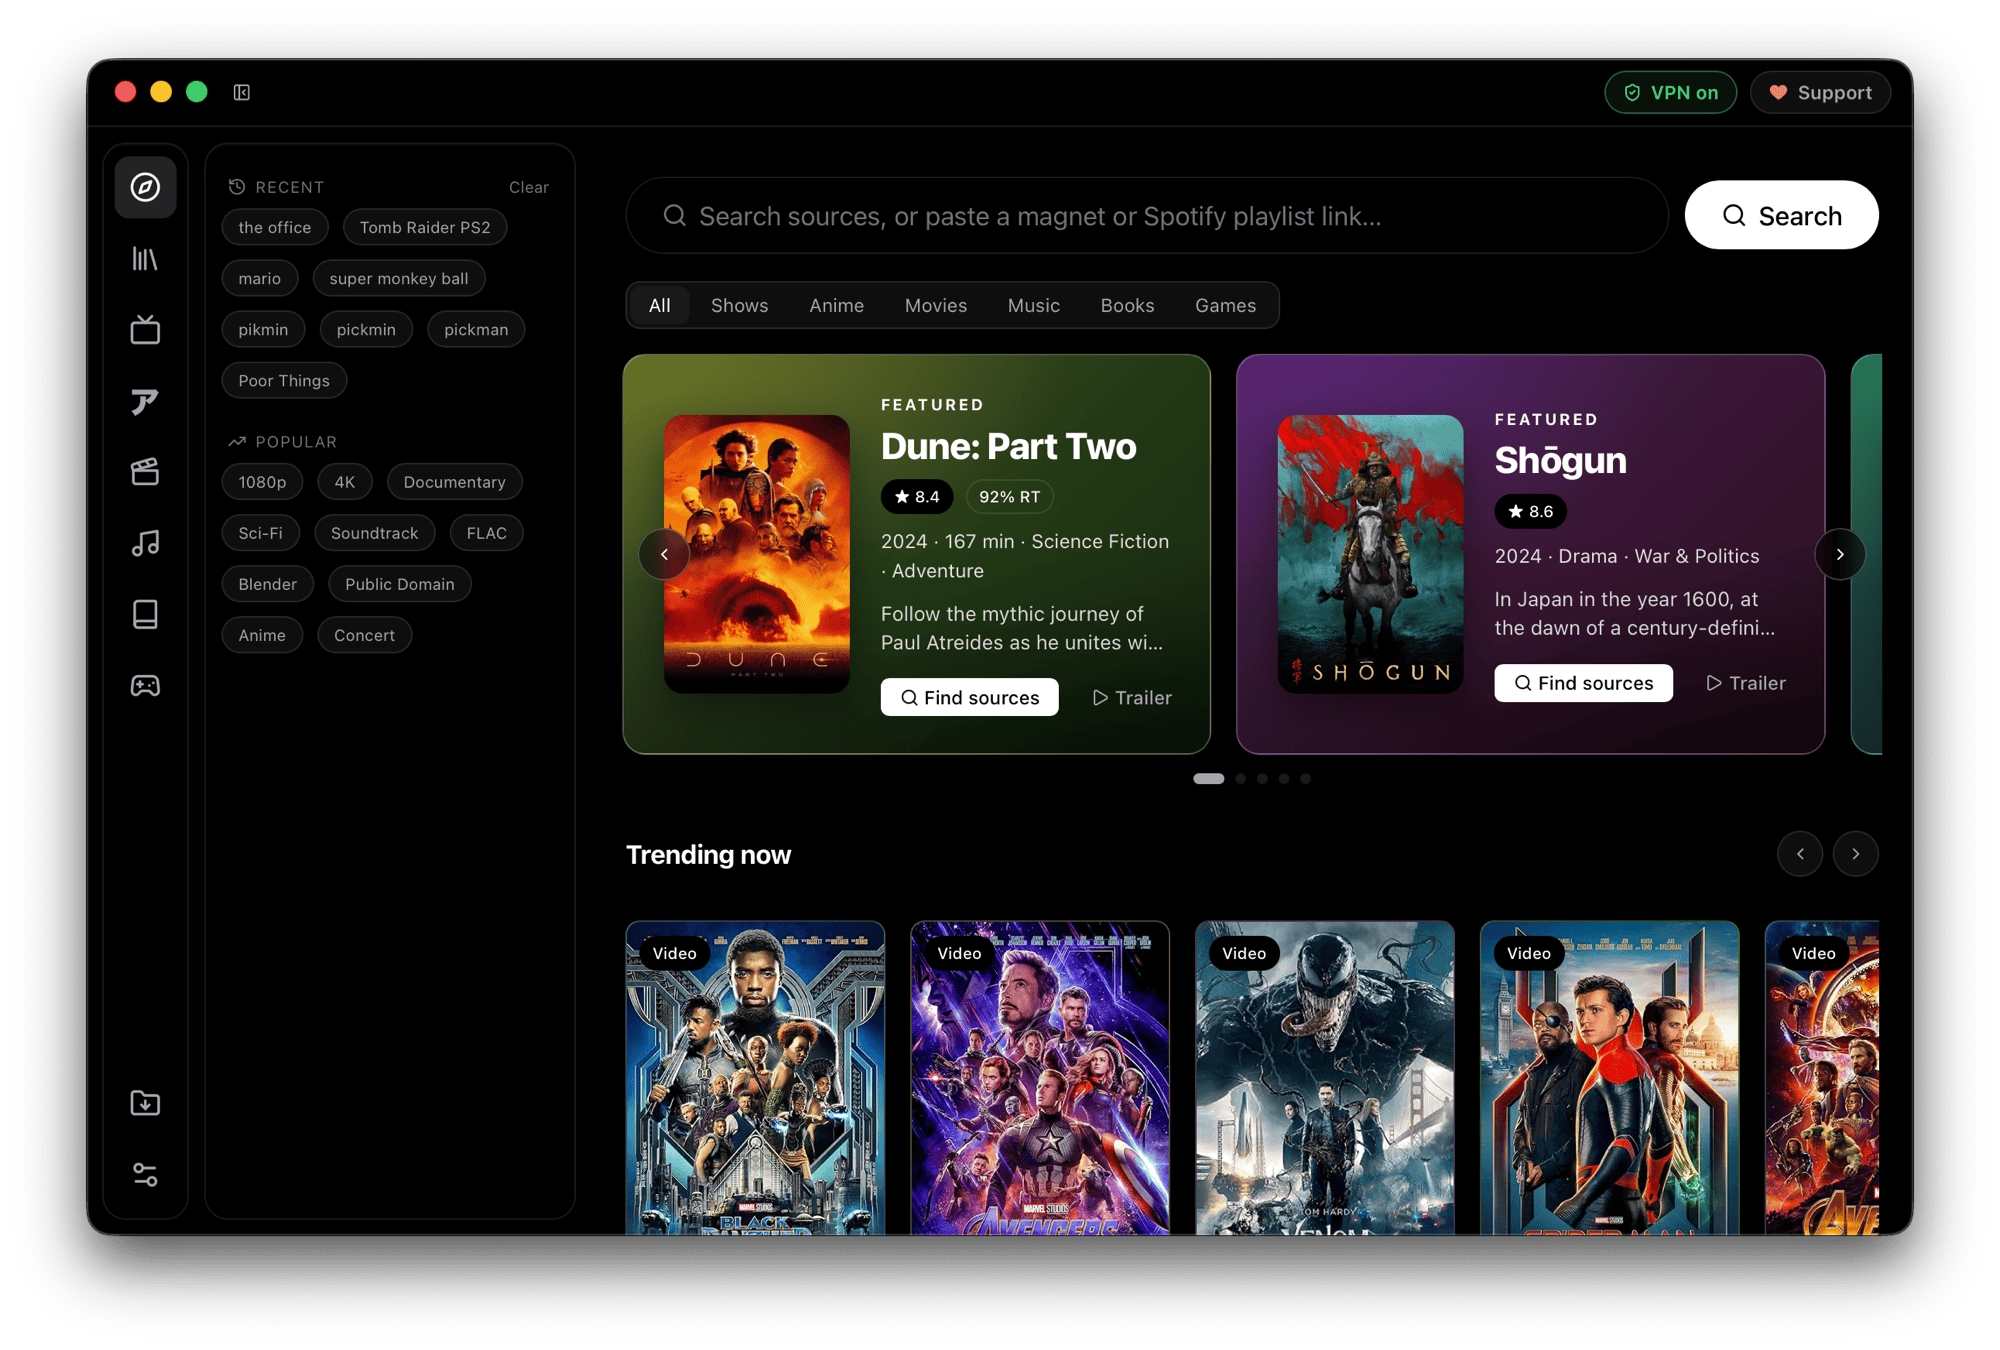Click the 'mario' recent chip

tap(259, 278)
